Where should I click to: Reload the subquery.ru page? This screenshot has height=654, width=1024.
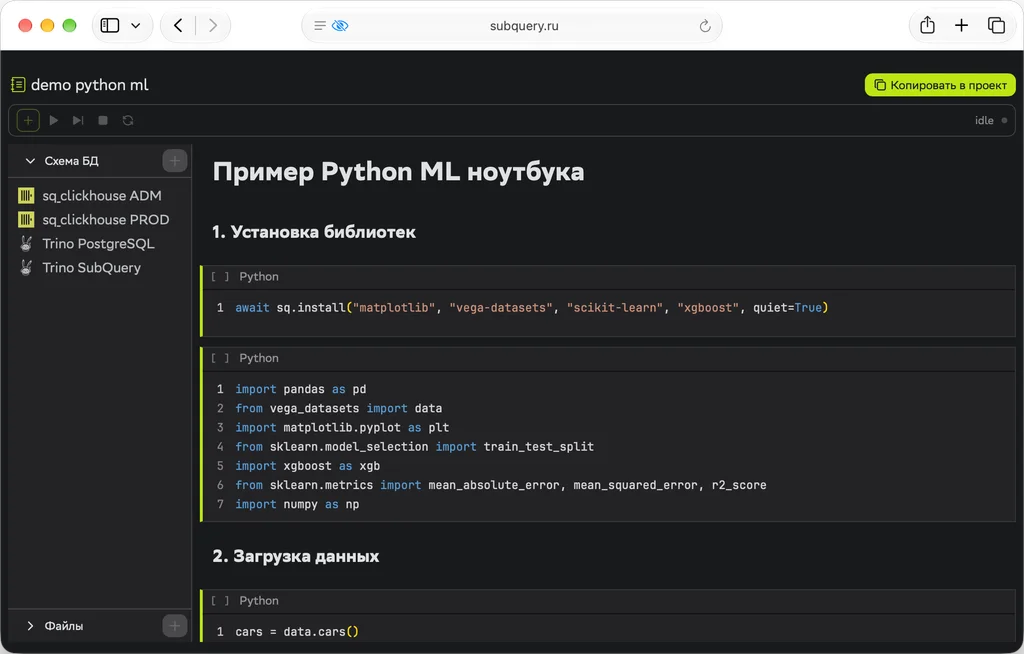(x=705, y=26)
